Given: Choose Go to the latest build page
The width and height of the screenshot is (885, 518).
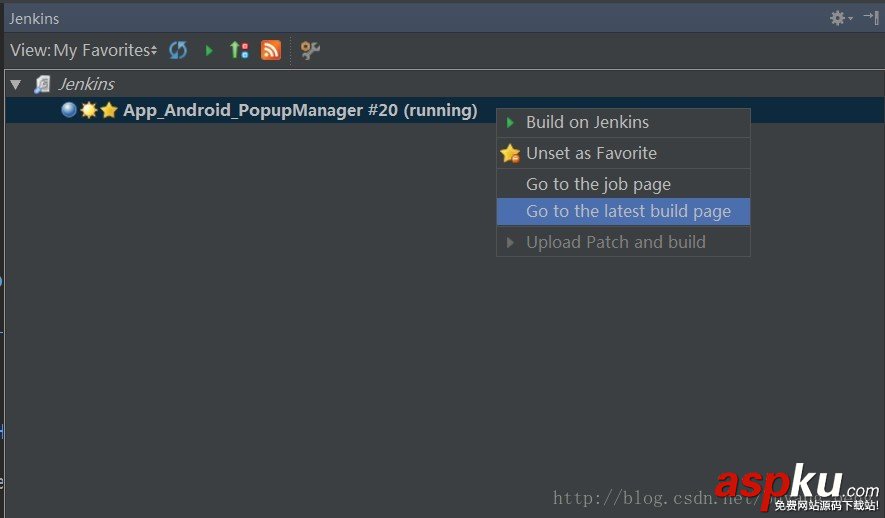Looking at the screenshot, I should 623,212.
